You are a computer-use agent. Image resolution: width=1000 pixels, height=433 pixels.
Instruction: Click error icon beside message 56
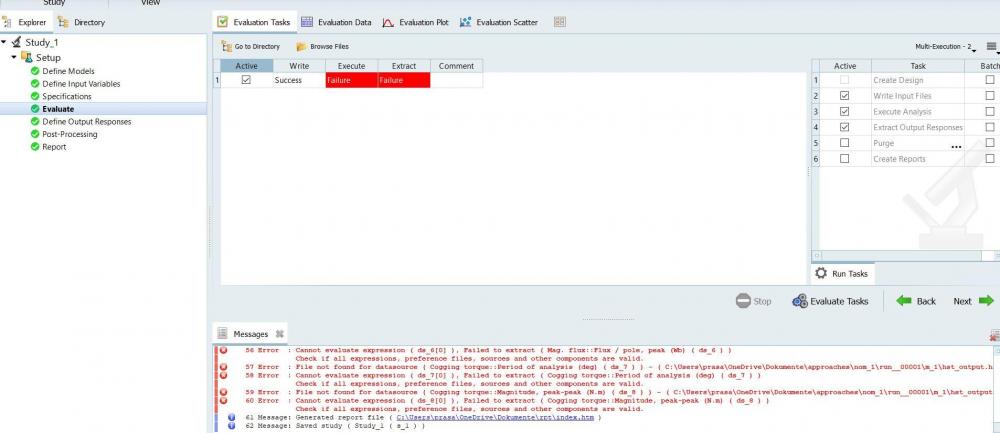coord(223,350)
